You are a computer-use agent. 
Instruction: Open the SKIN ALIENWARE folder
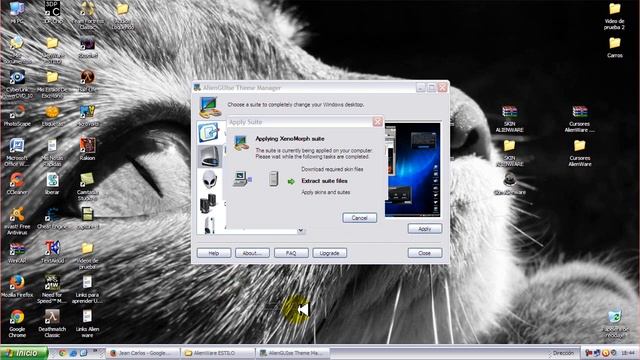[509, 153]
